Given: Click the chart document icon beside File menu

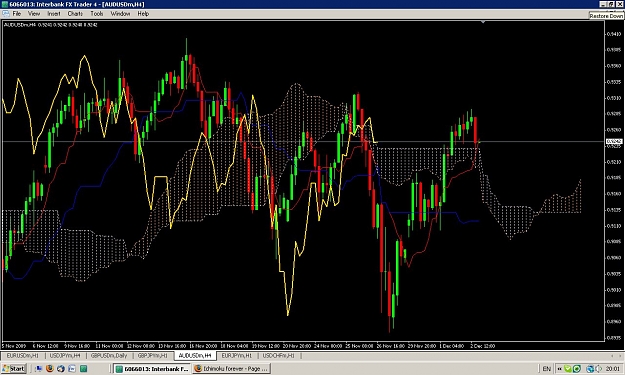Looking at the screenshot, I should tap(6, 14).
